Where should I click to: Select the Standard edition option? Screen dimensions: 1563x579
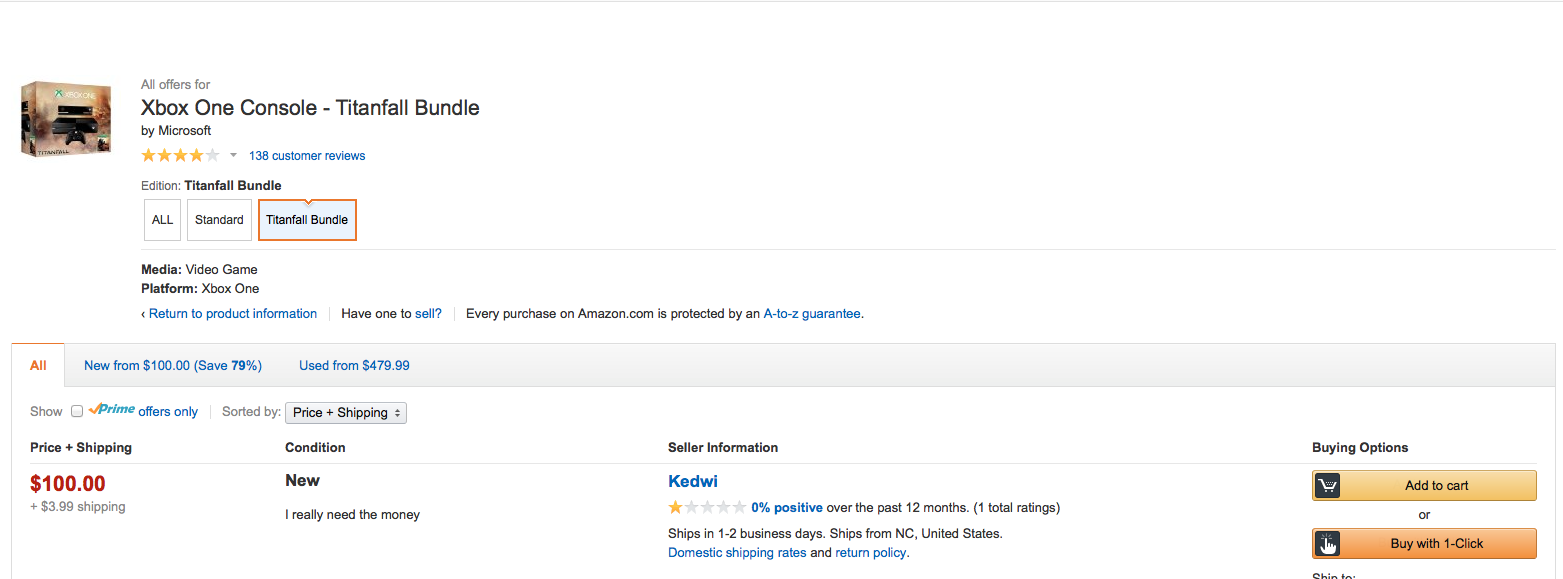[x=219, y=220]
